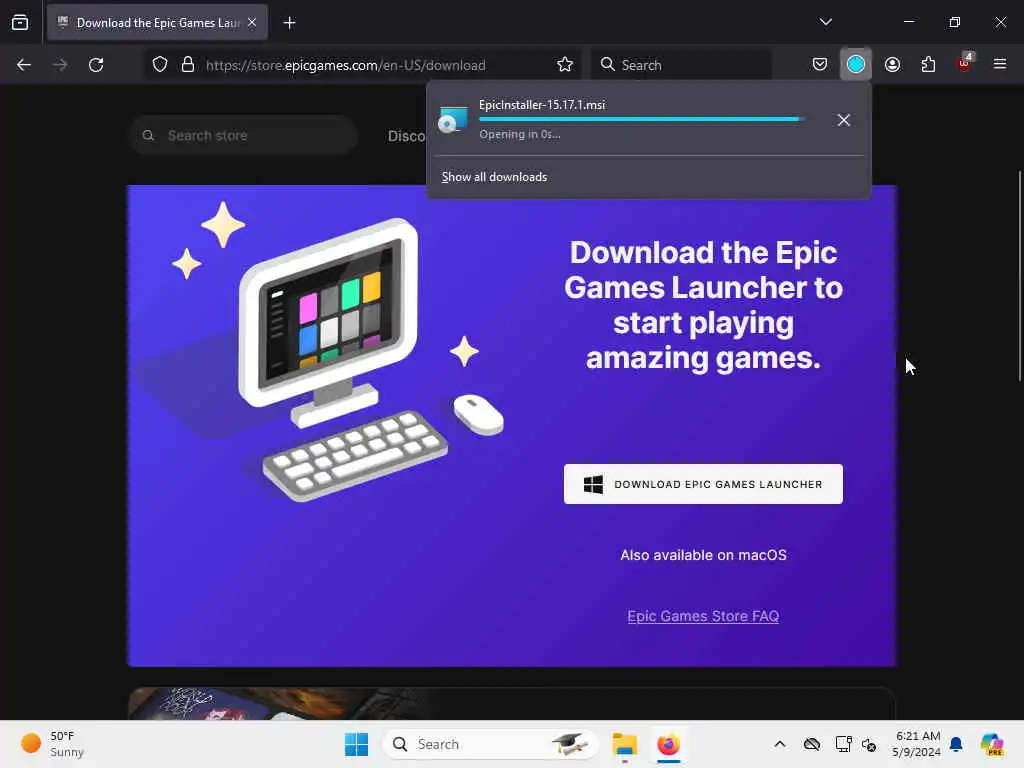The image size is (1024, 768).
Task: Bookmark this page with the star
Action: 565,65
